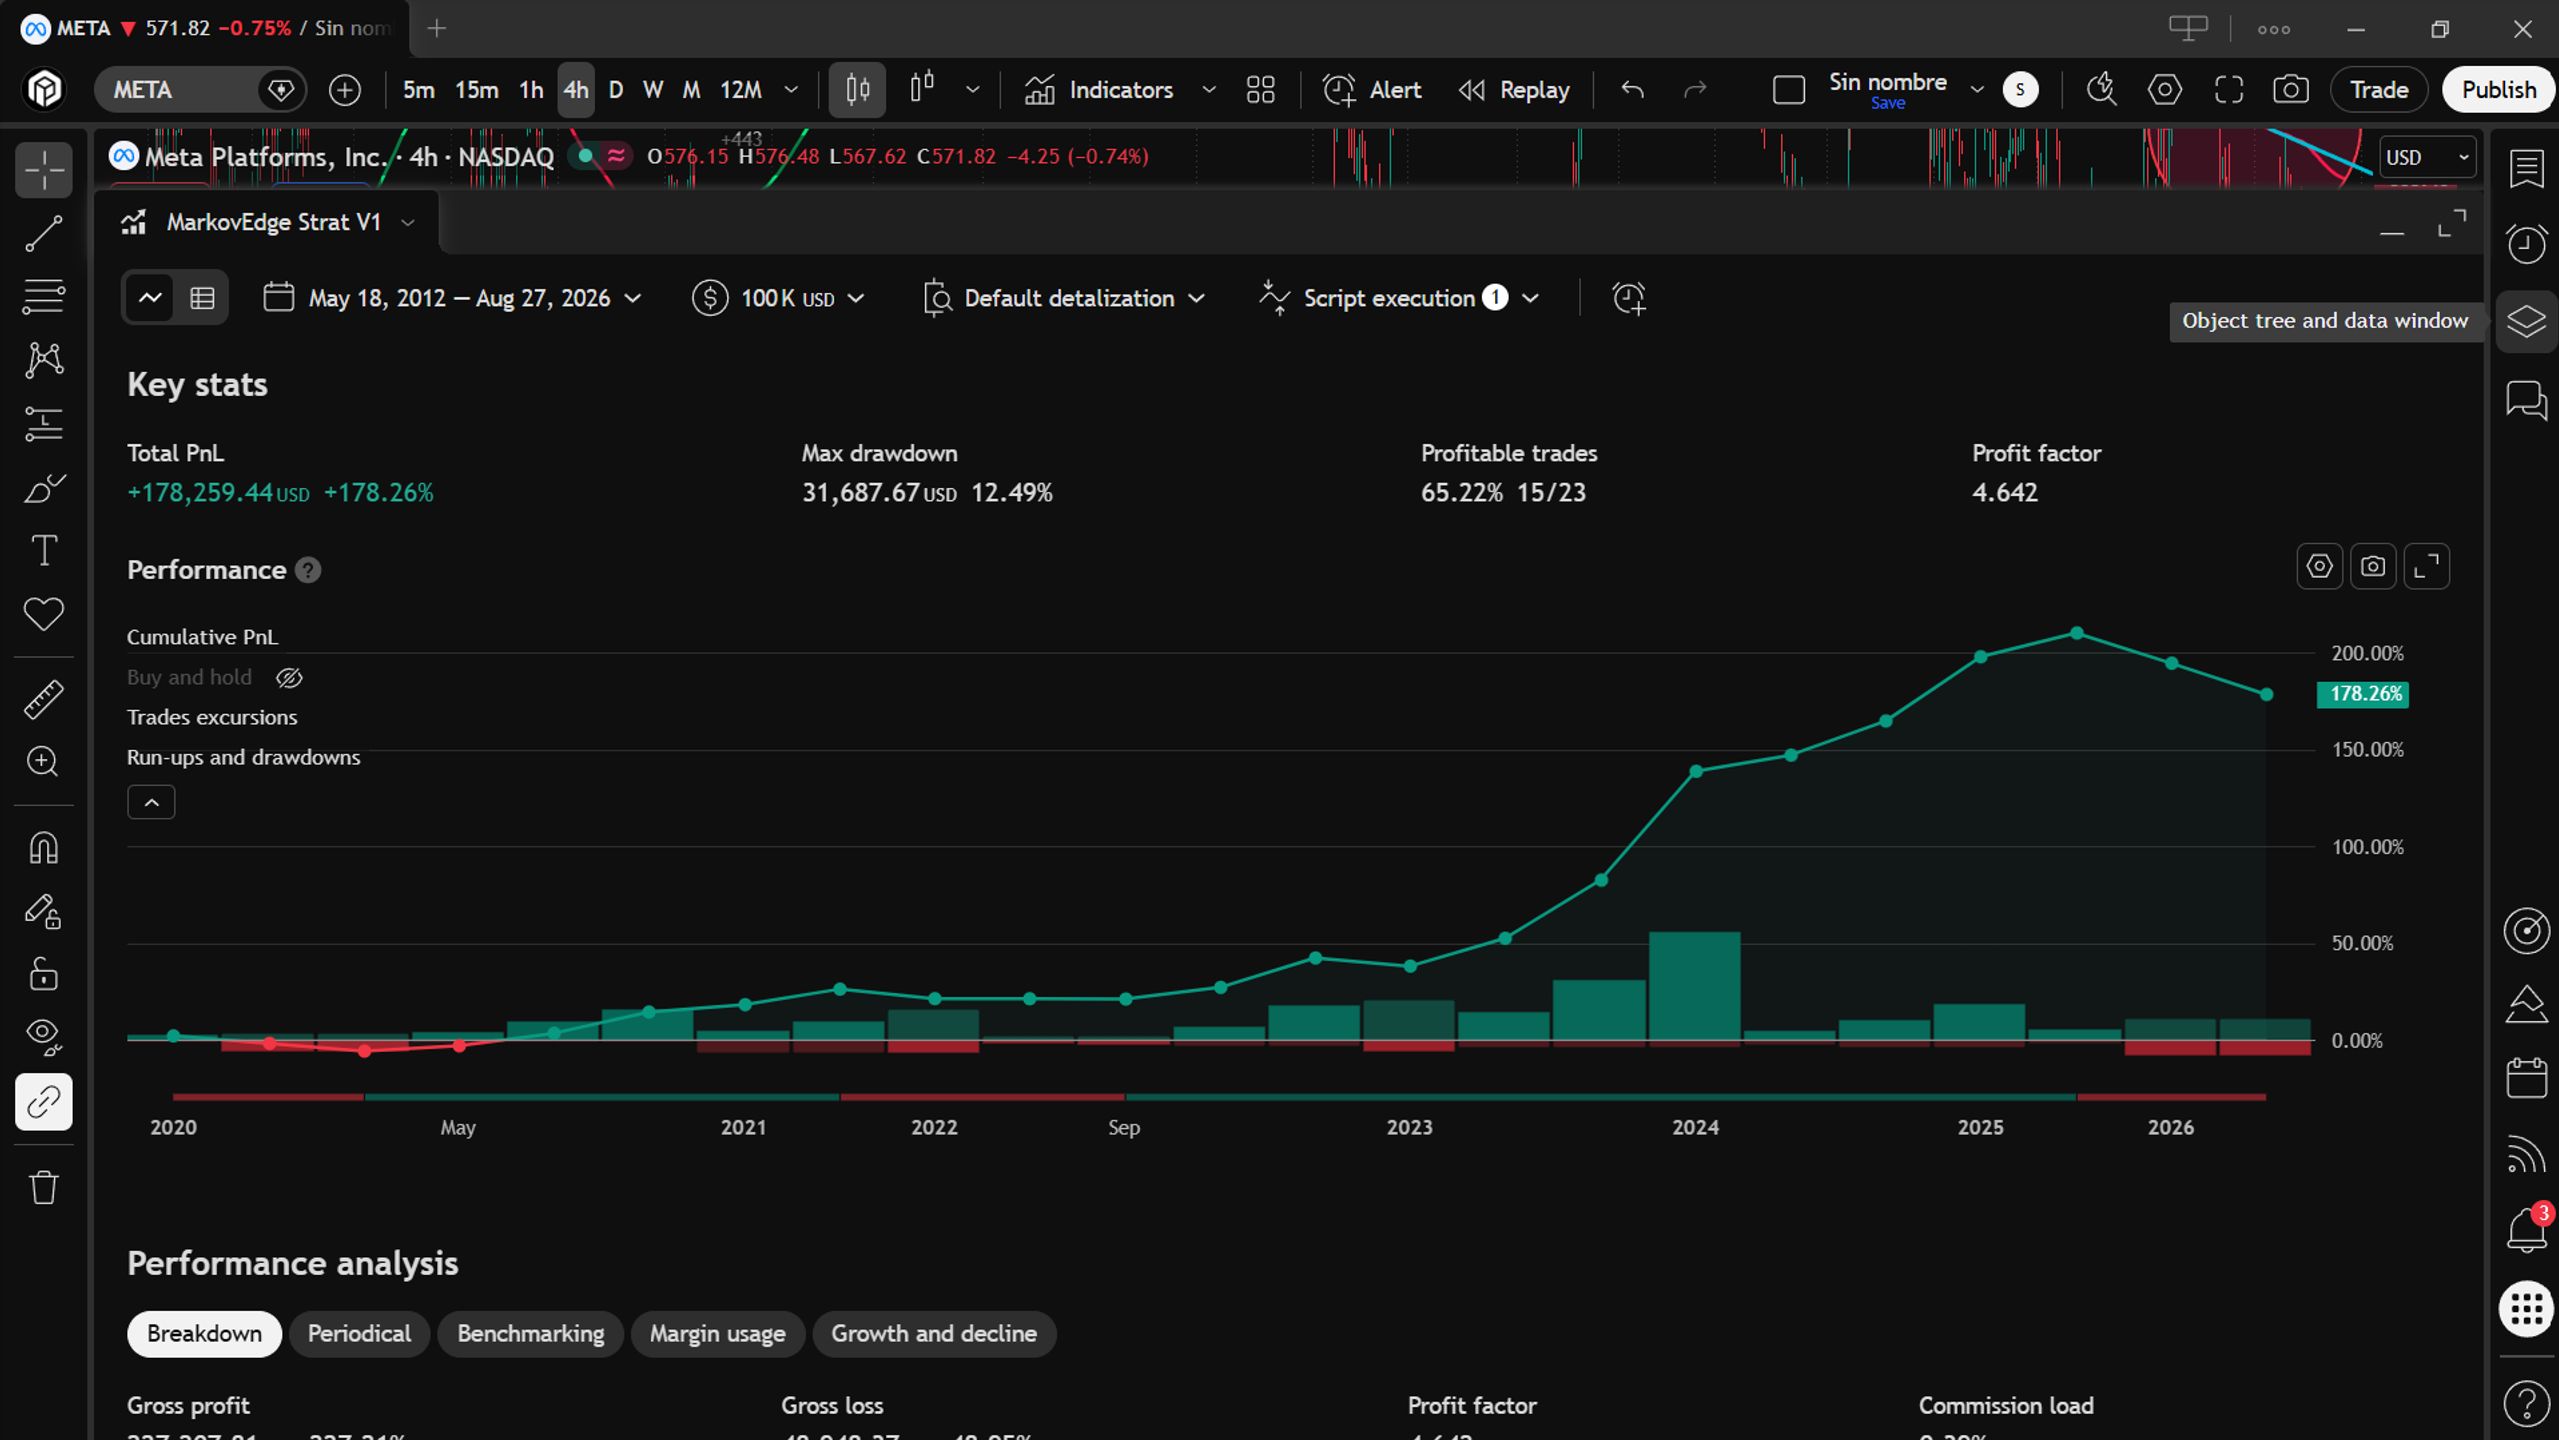Screen dimensions: 2559x1440
Task: Switch to the 12M timeframe
Action: point(741,90)
